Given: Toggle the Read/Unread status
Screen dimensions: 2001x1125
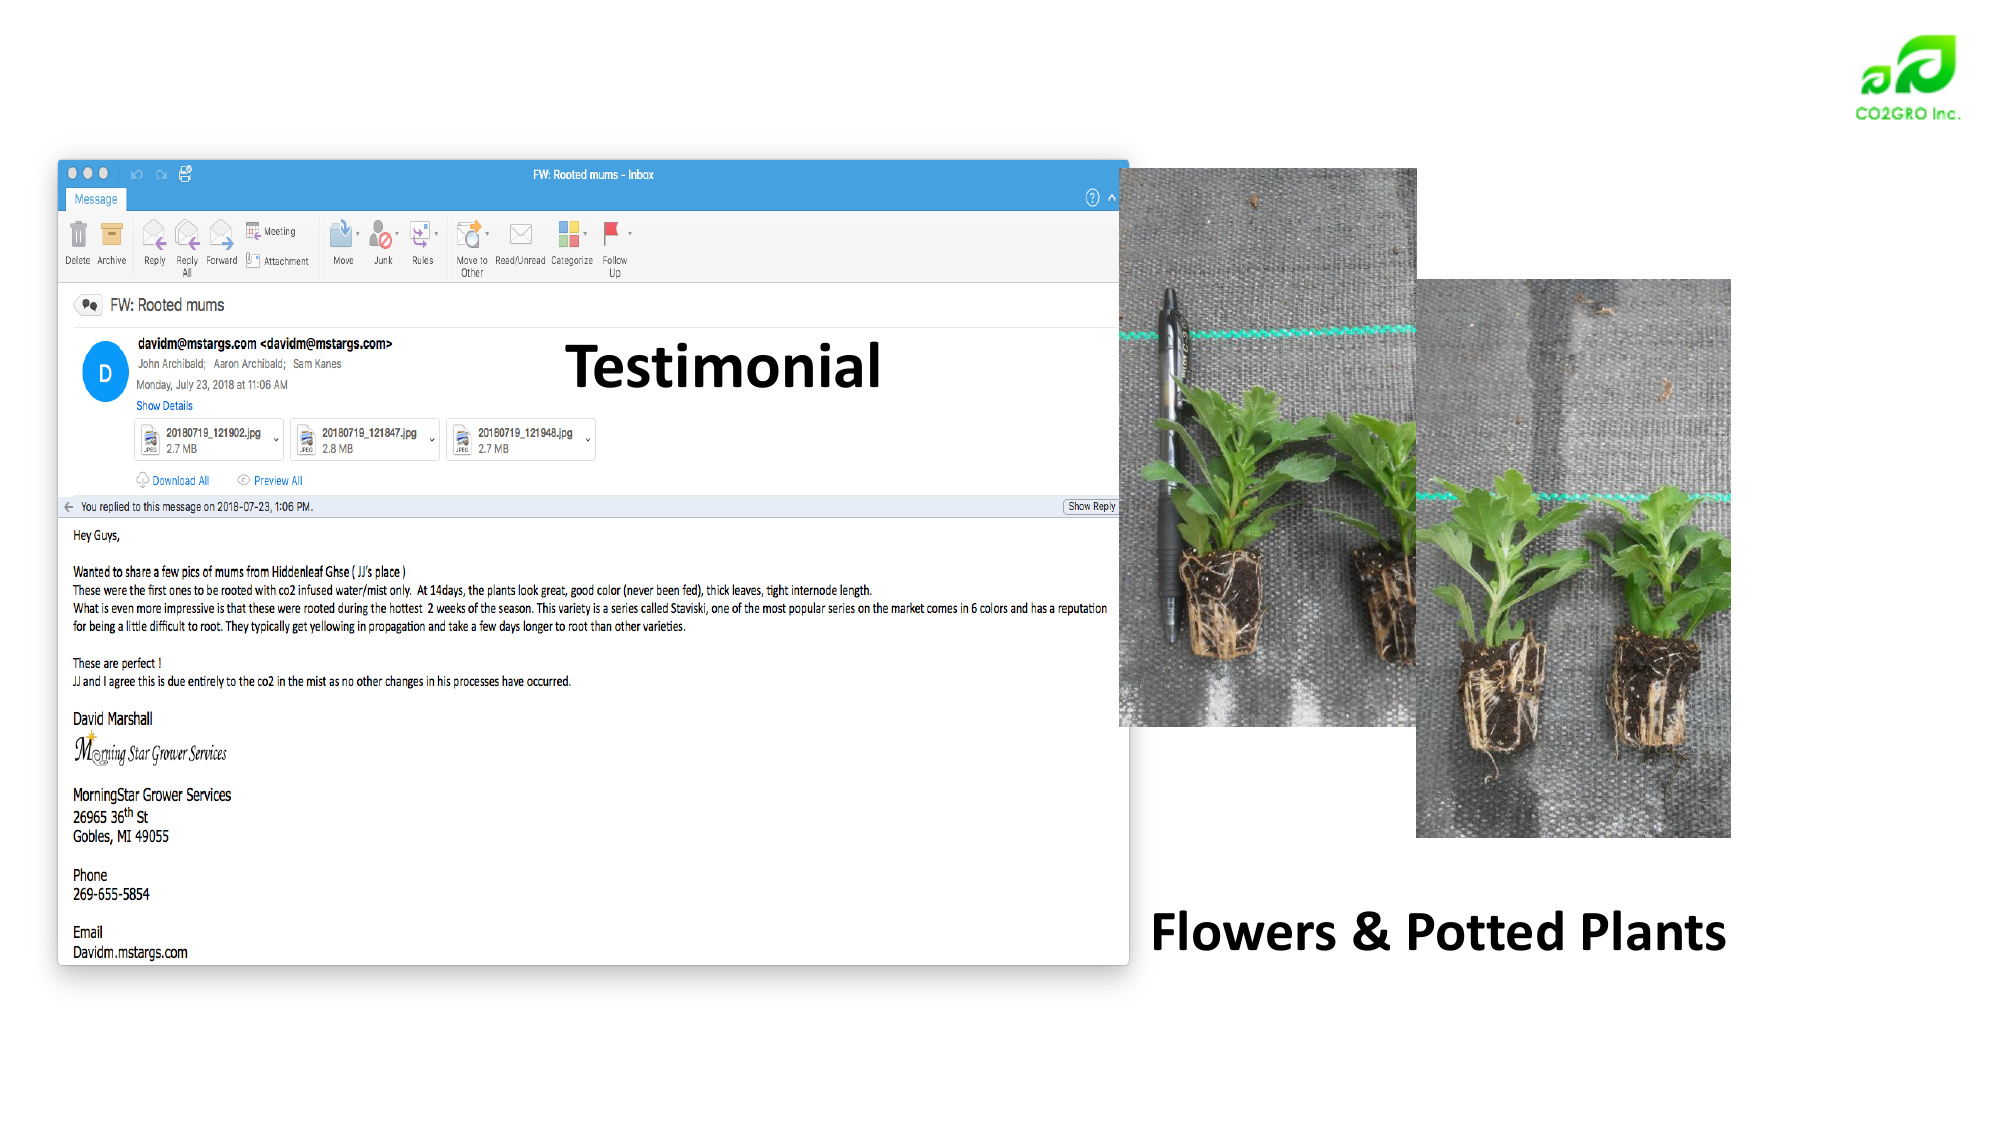Looking at the screenshot, I should 520,235.
